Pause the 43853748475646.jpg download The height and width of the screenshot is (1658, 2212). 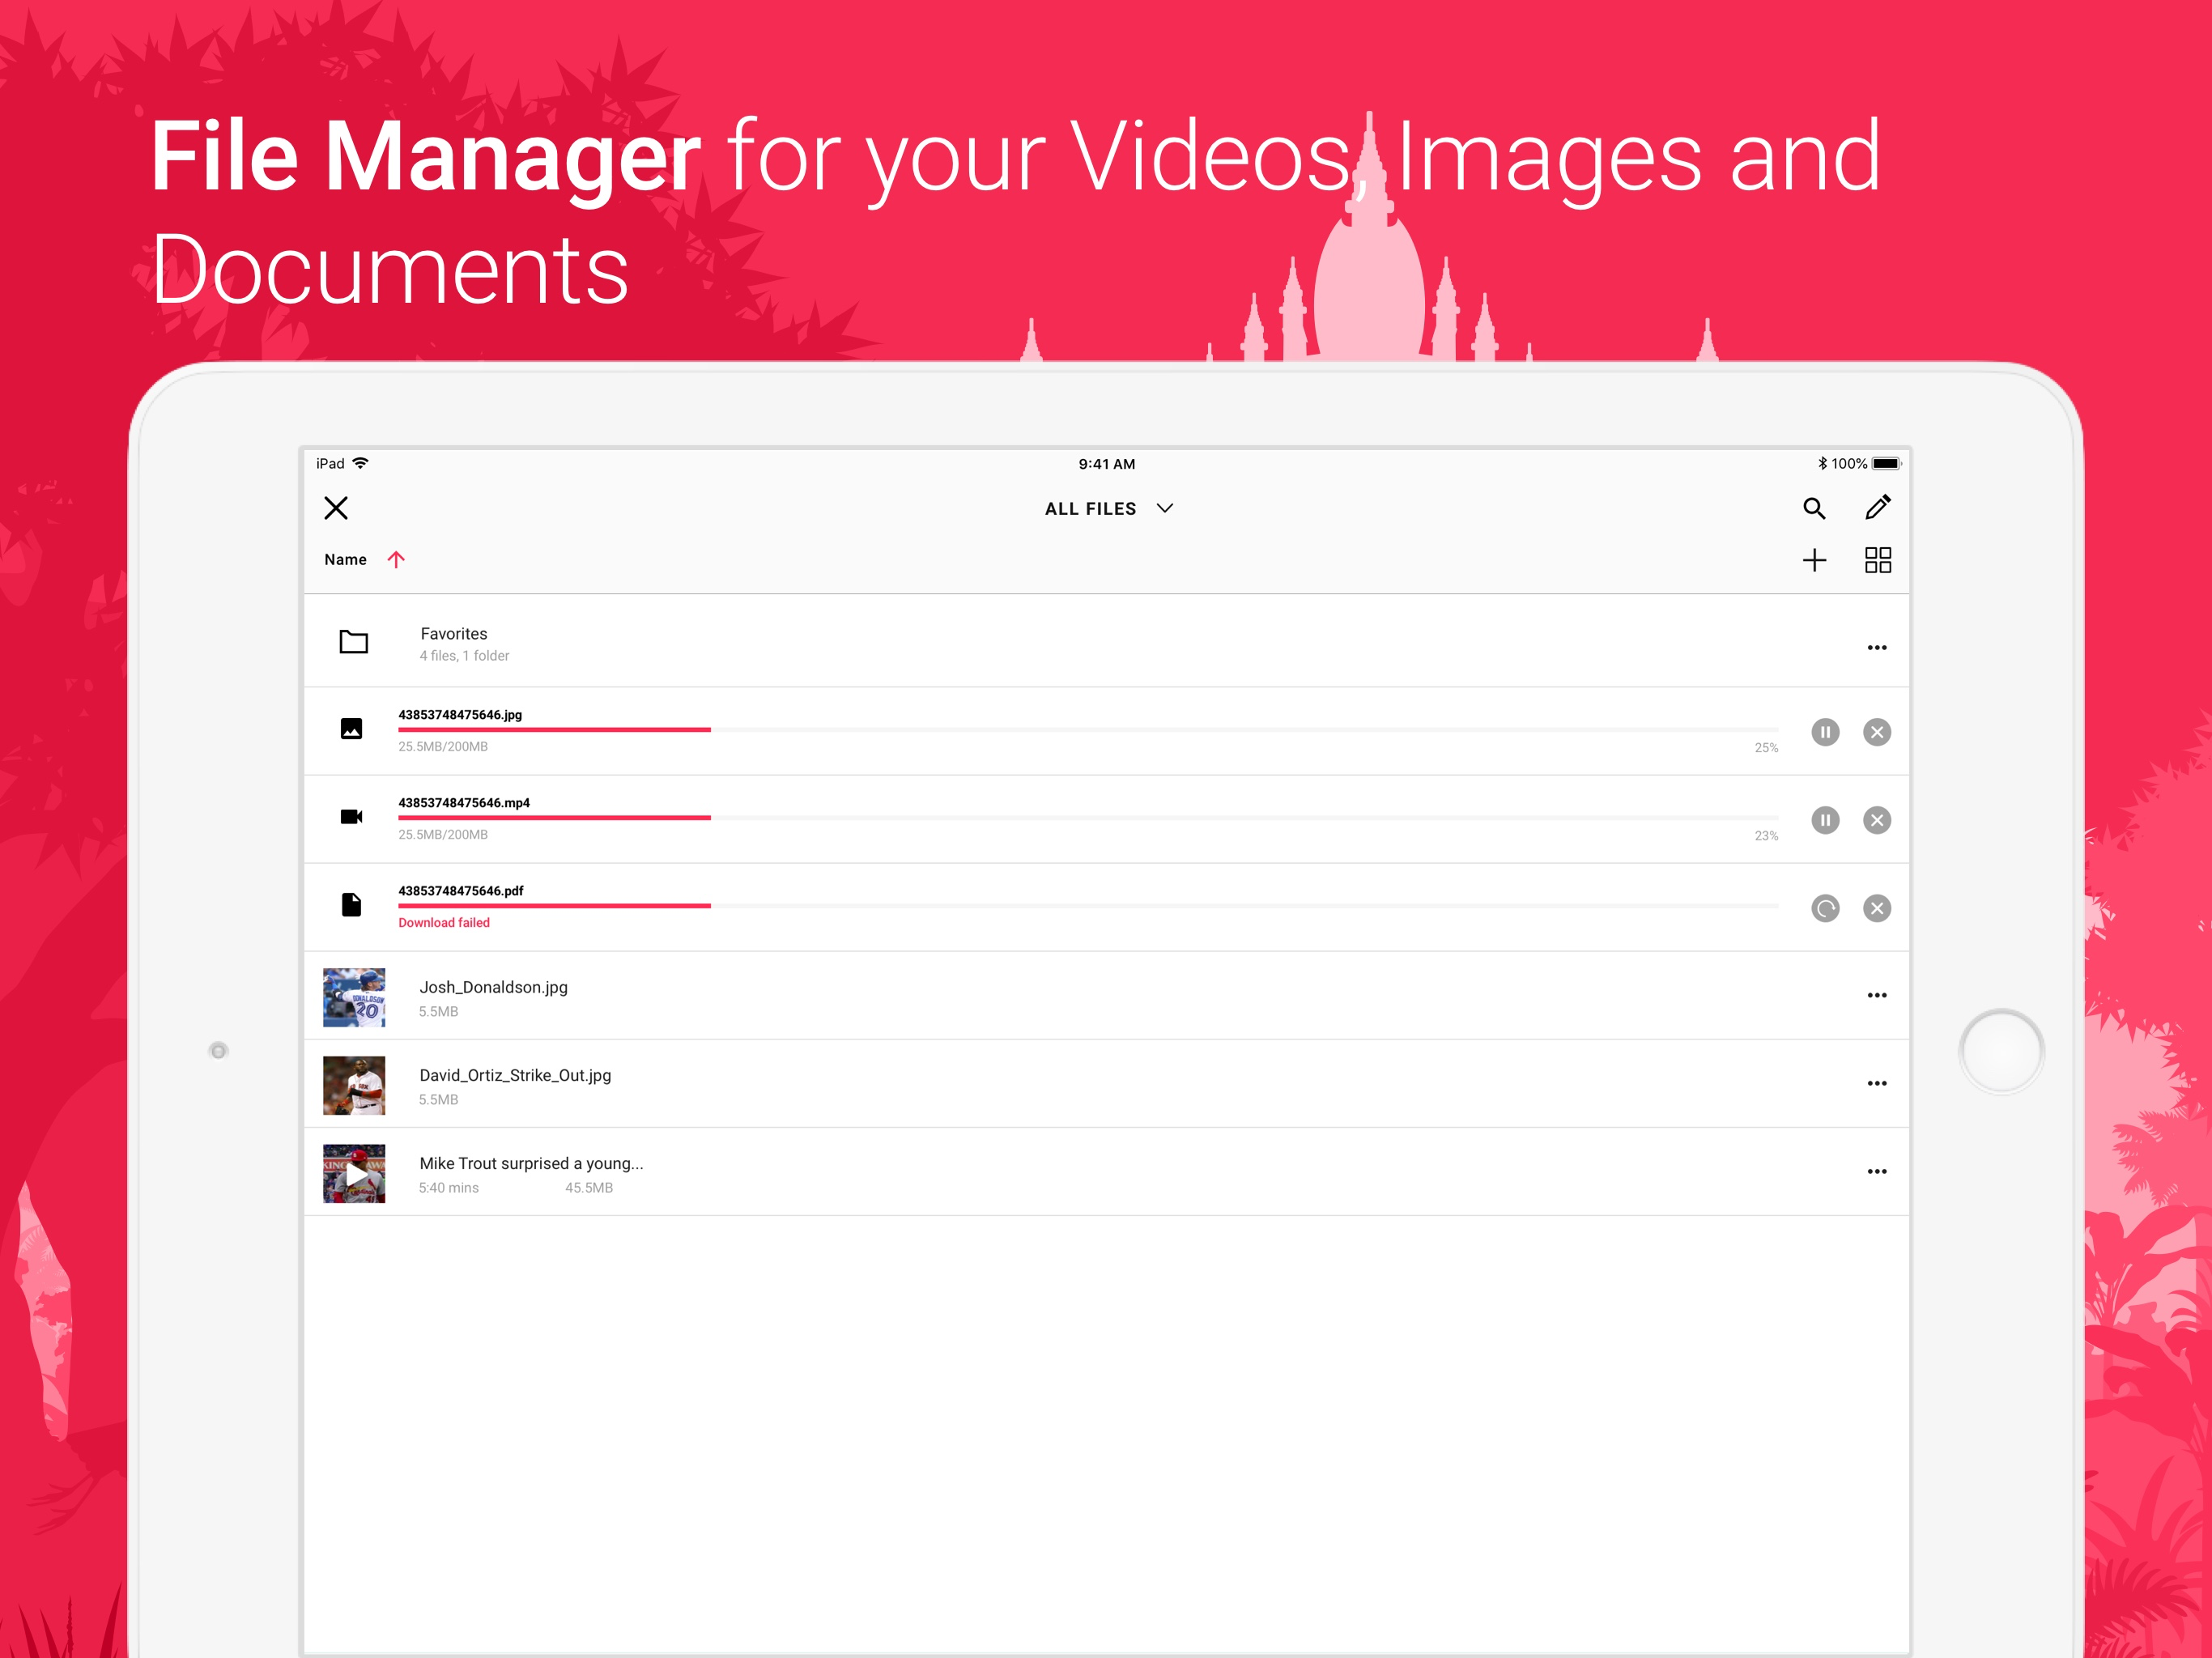[1824, 732]
